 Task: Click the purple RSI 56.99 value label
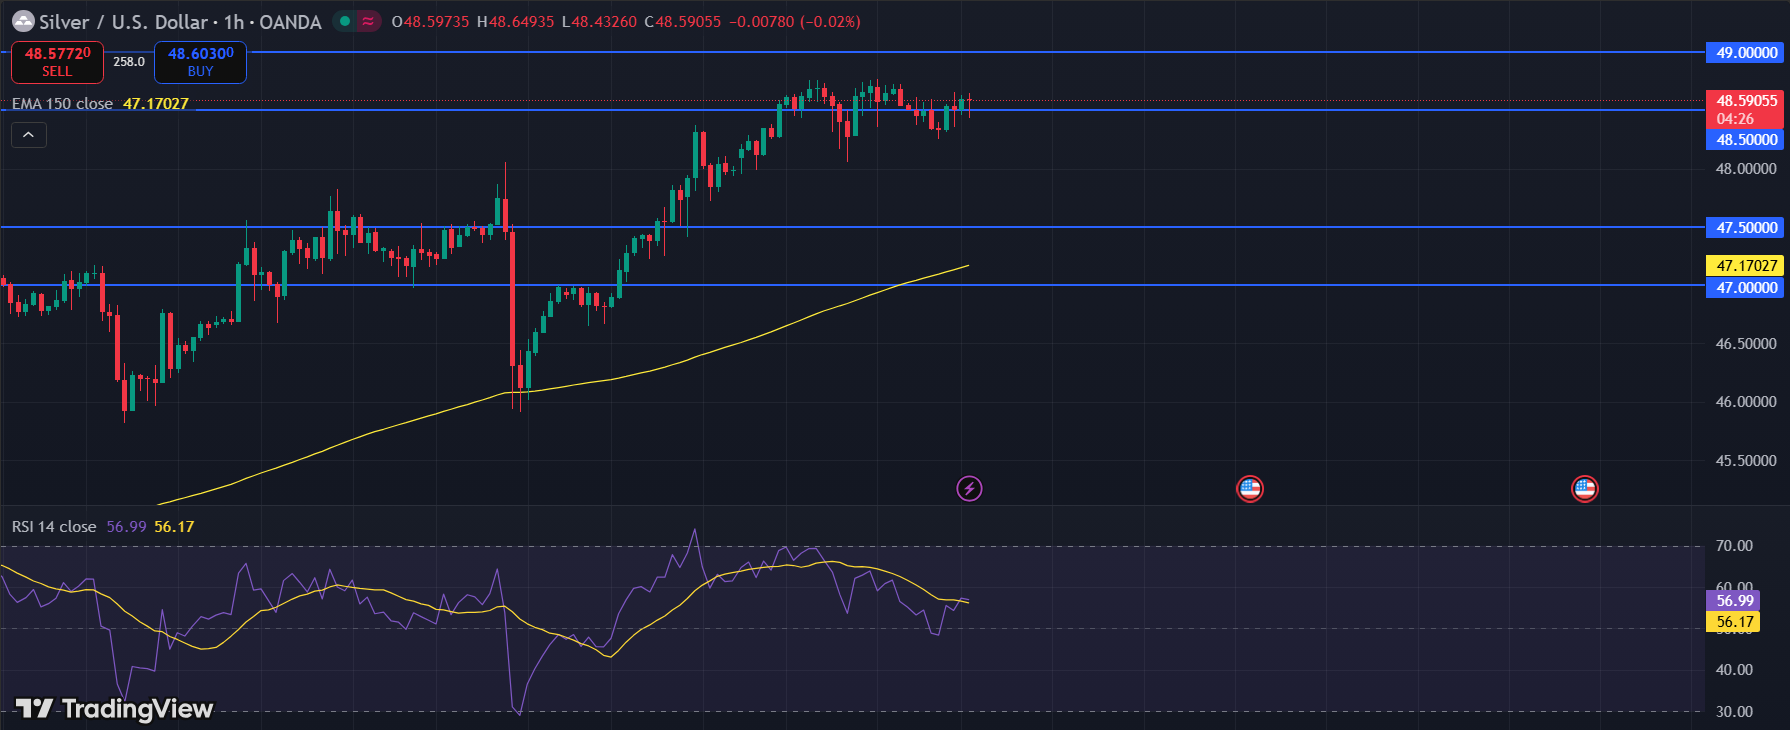[1734, 601]
